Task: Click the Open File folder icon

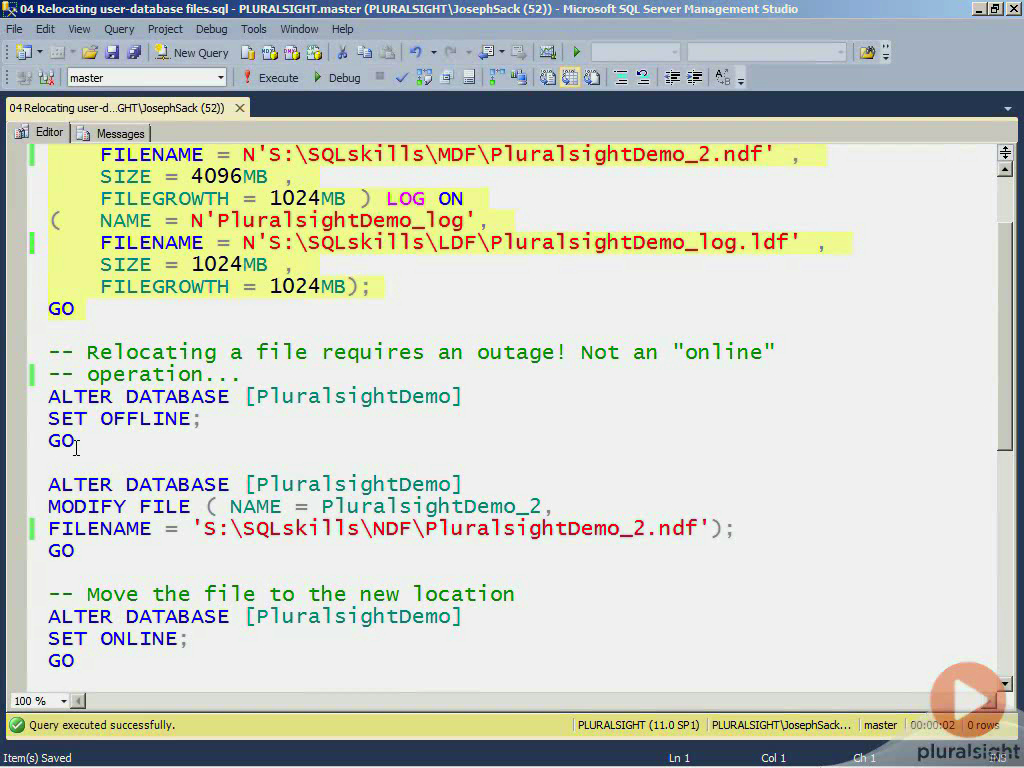Action: tap(89, 52)
